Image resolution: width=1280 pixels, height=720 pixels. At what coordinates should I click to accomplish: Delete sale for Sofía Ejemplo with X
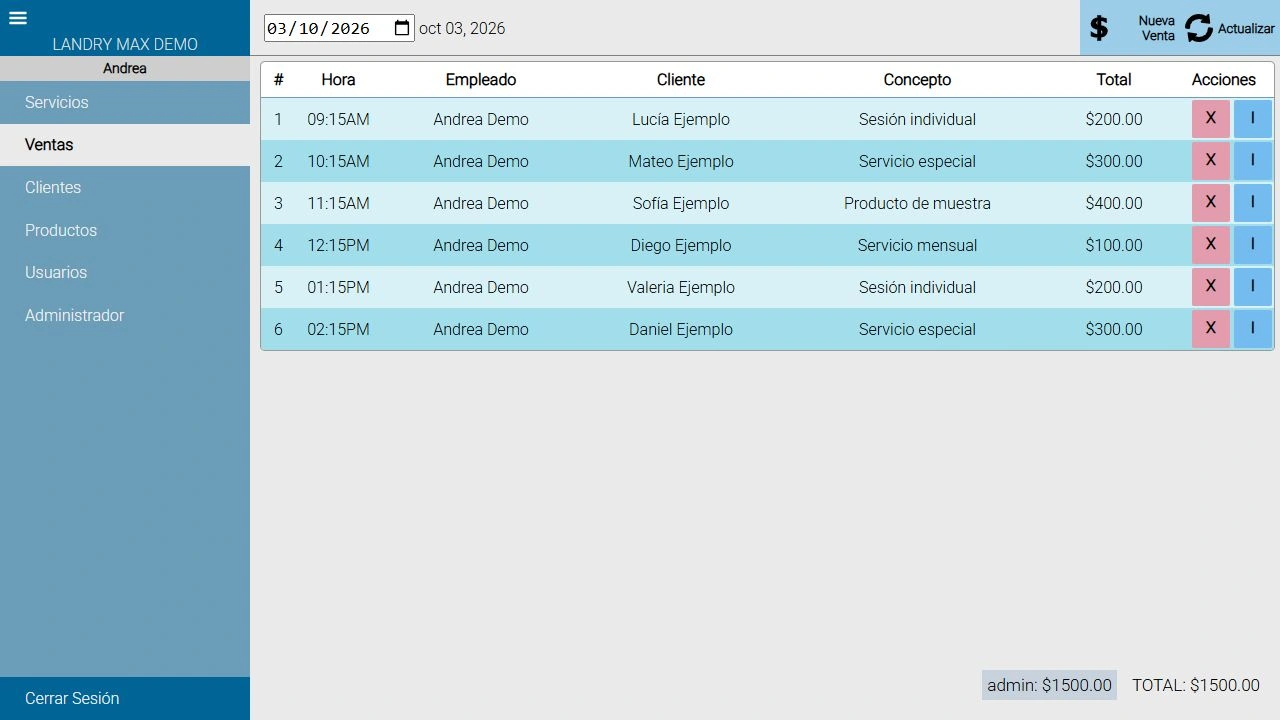coord(1210,203)
